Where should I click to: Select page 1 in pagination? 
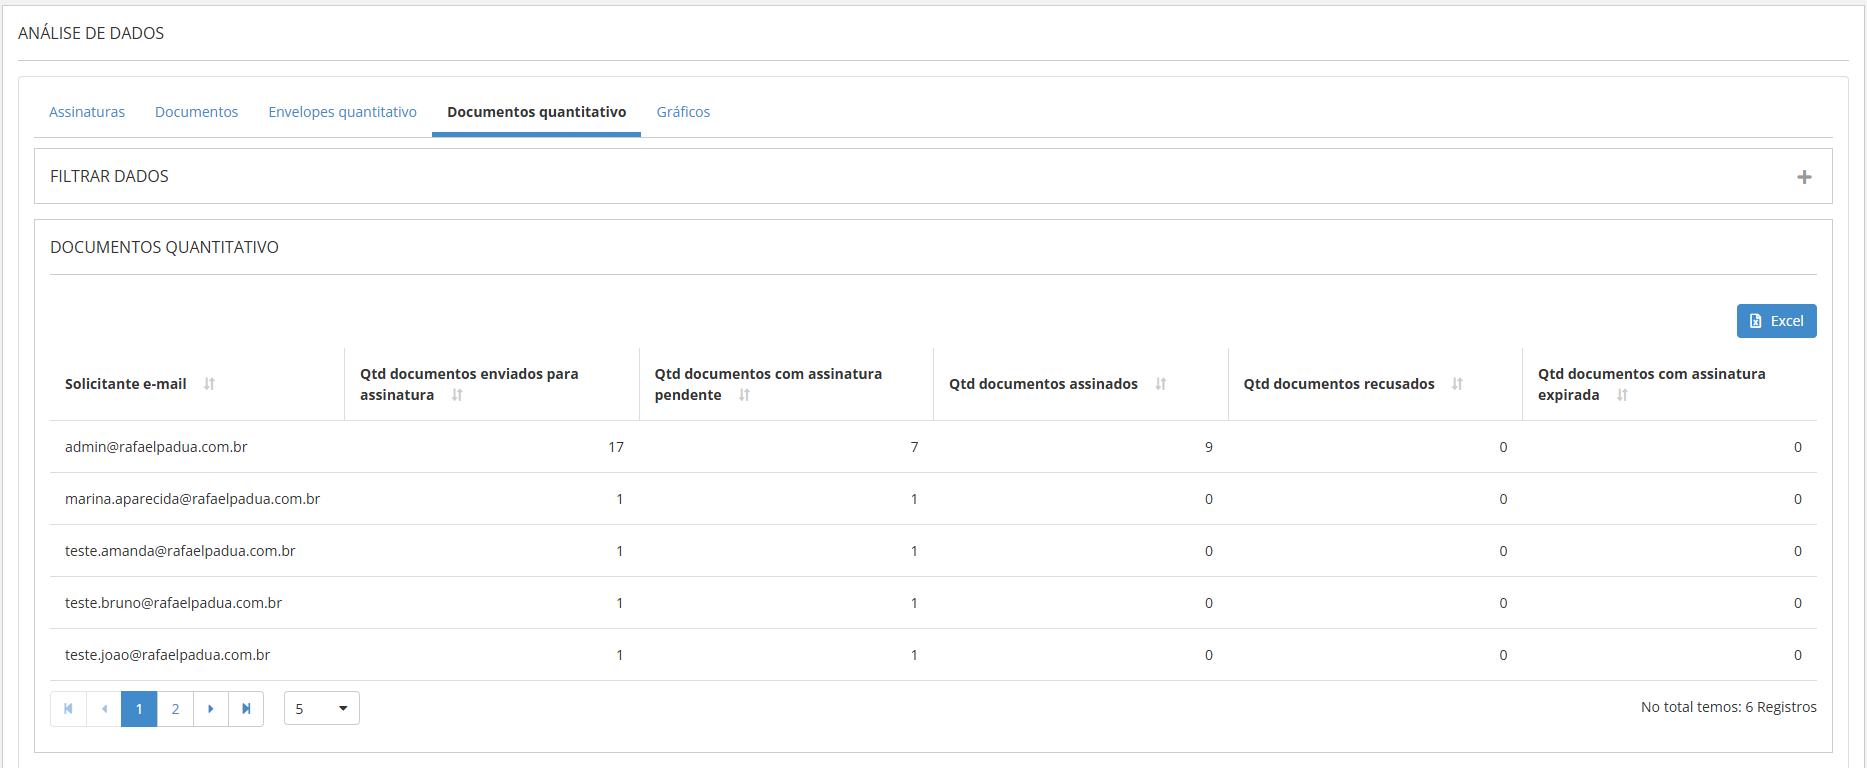coord(139,709)
